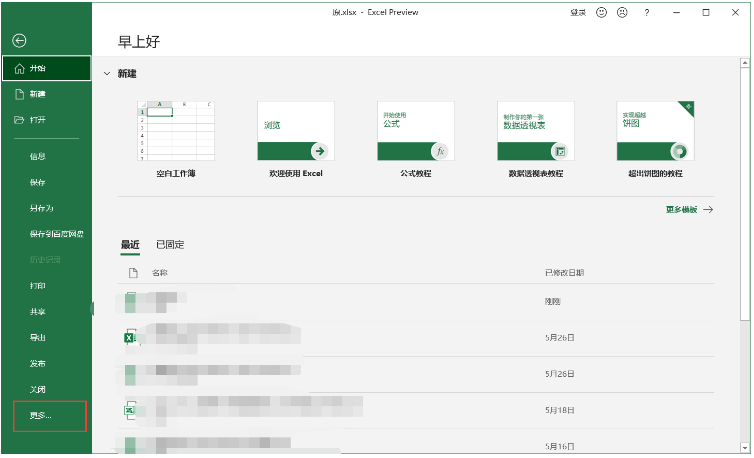The height and width of the screenshot is (458, 754).
Task: Click the 名称 column header
Action: pos(160,273)
